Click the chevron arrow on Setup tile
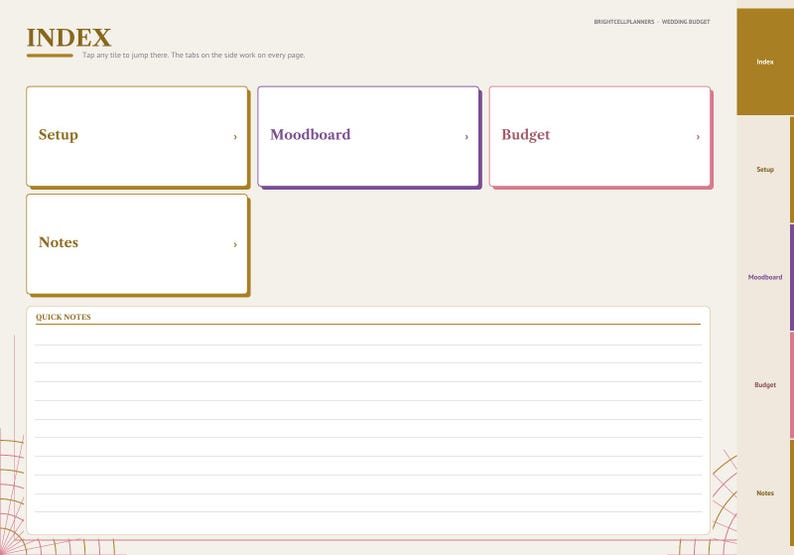 [235, 137]
